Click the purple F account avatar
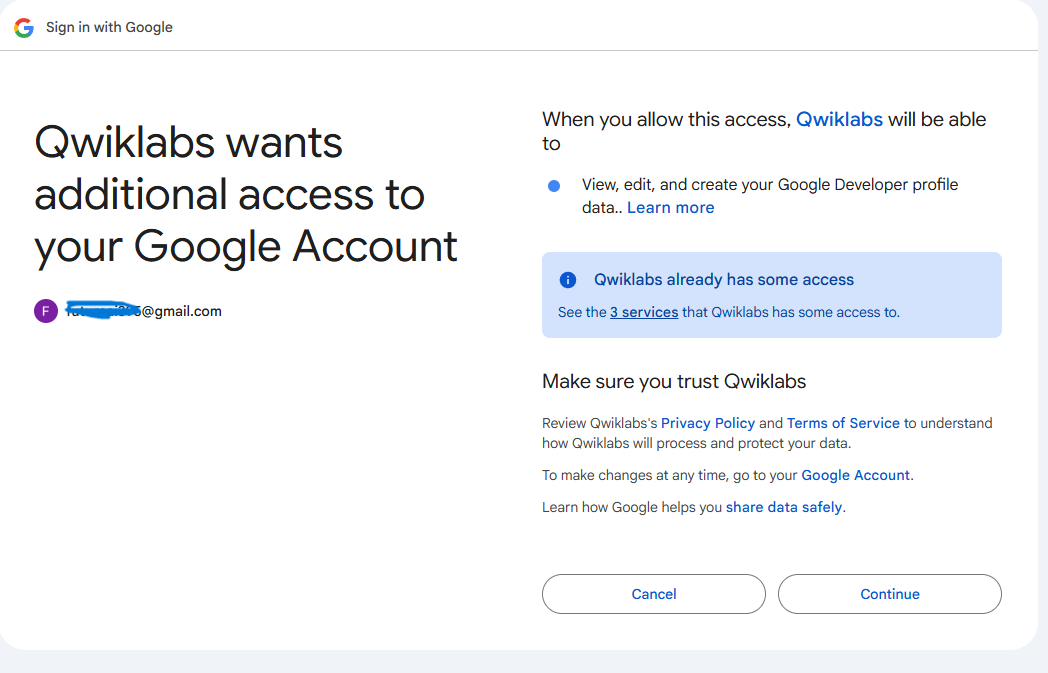Screen dimensions: 1048x673 coord(45,311)
